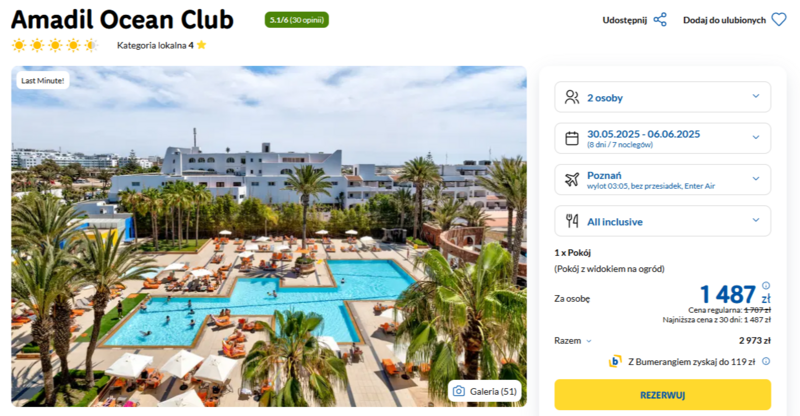
Task: Click the share icon next to Udostępnij
Action: 660,20
